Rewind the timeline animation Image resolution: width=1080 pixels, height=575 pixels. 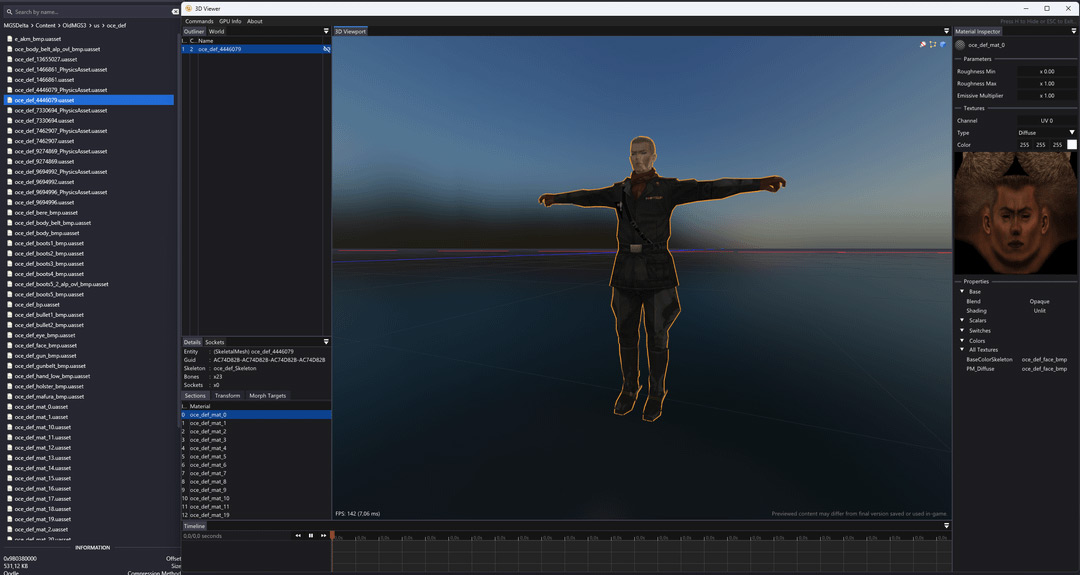coord(298,536)
